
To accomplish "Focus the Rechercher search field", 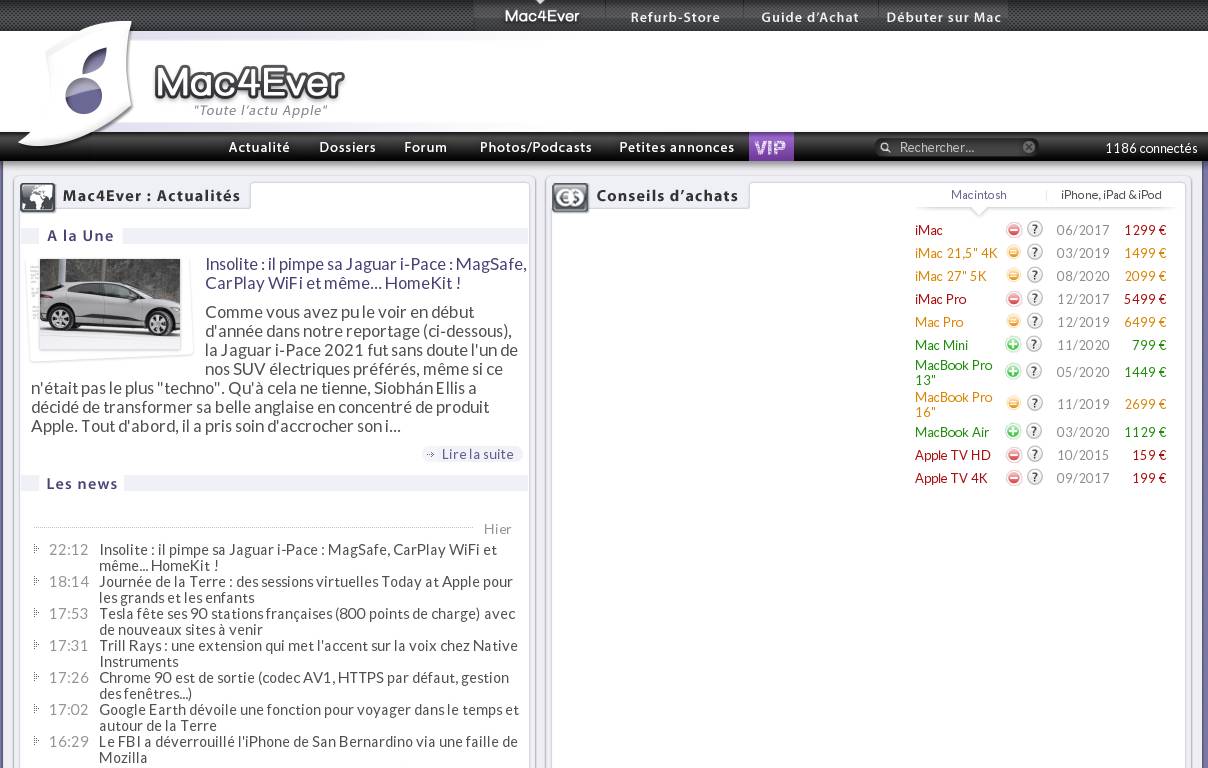I will pyautogui.click(x=955, y=148).
